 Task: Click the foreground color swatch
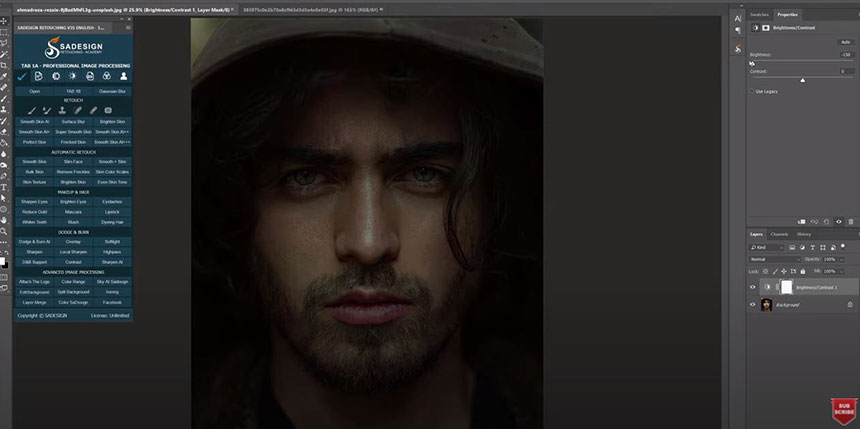(4, 259)
